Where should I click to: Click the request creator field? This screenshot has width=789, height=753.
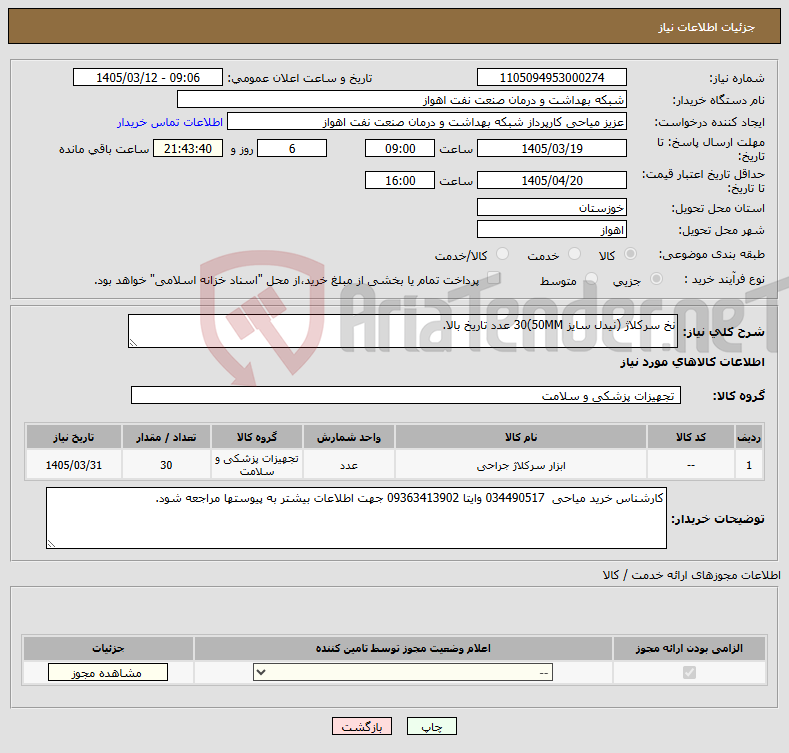click(427, 122)
